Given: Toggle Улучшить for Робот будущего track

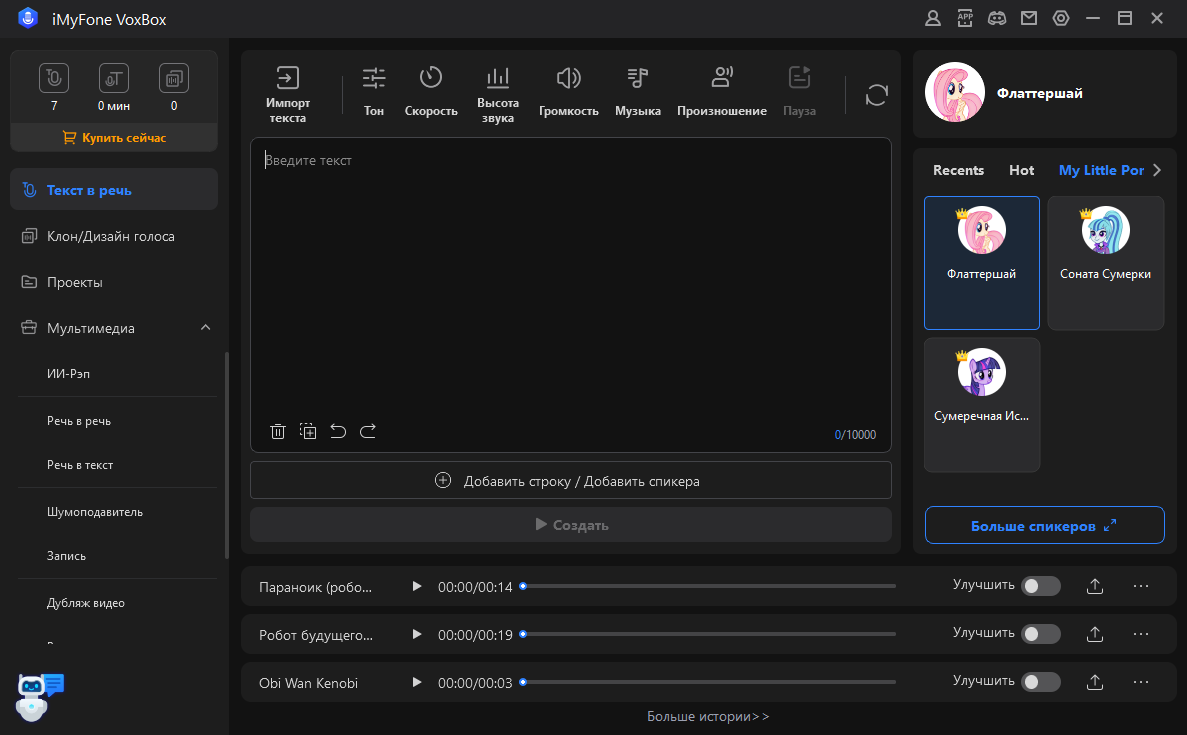Looking at the screenshot, I should coord(1041,634).
